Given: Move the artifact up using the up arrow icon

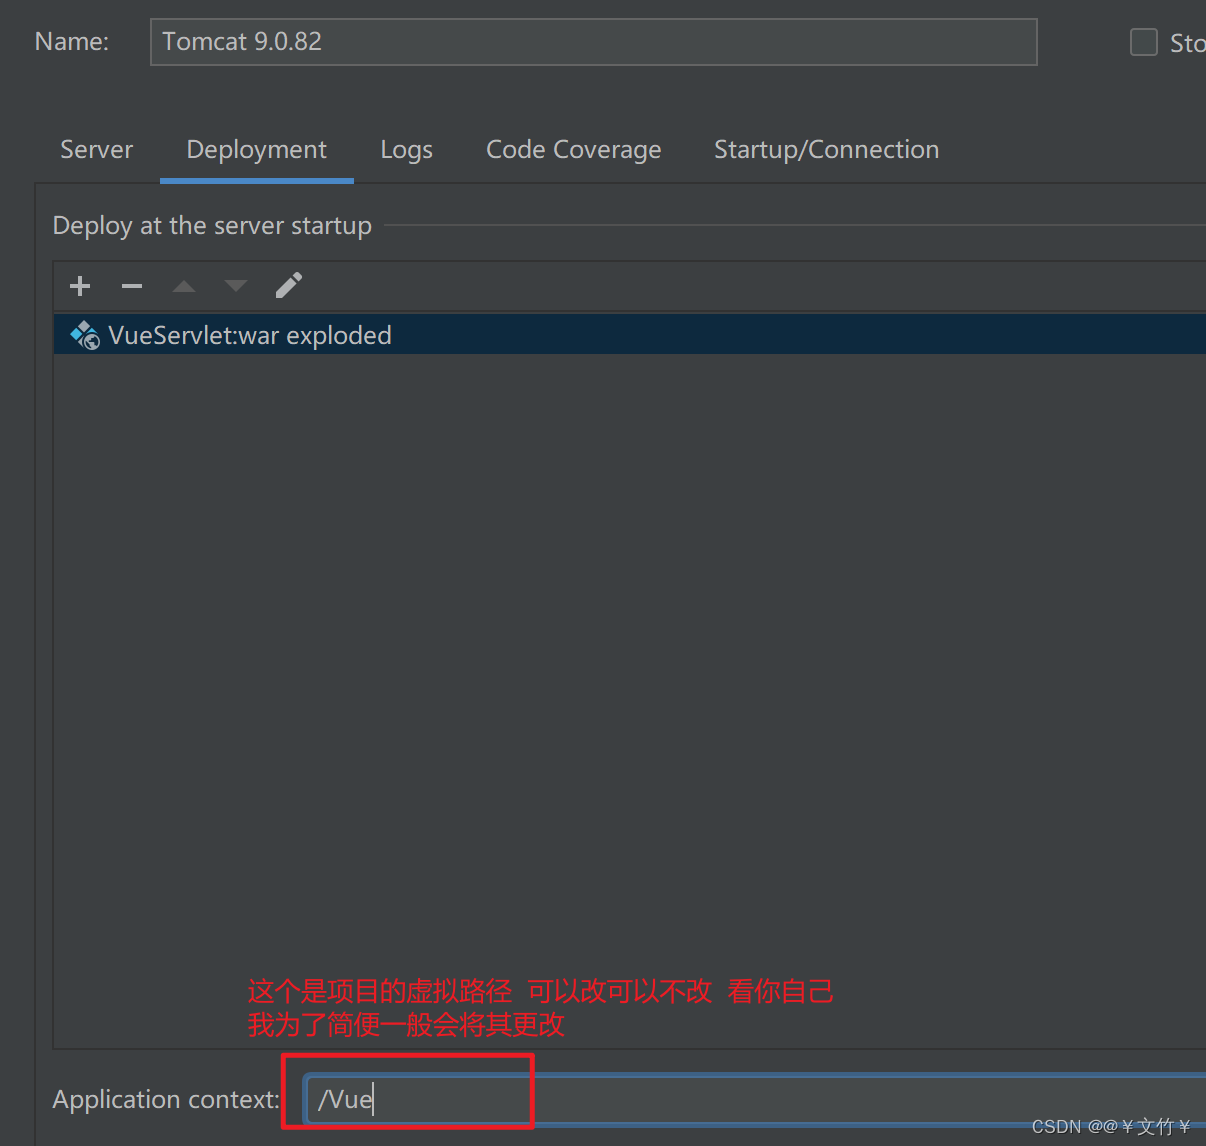Looking at the screenshot, I should point(183,286).
